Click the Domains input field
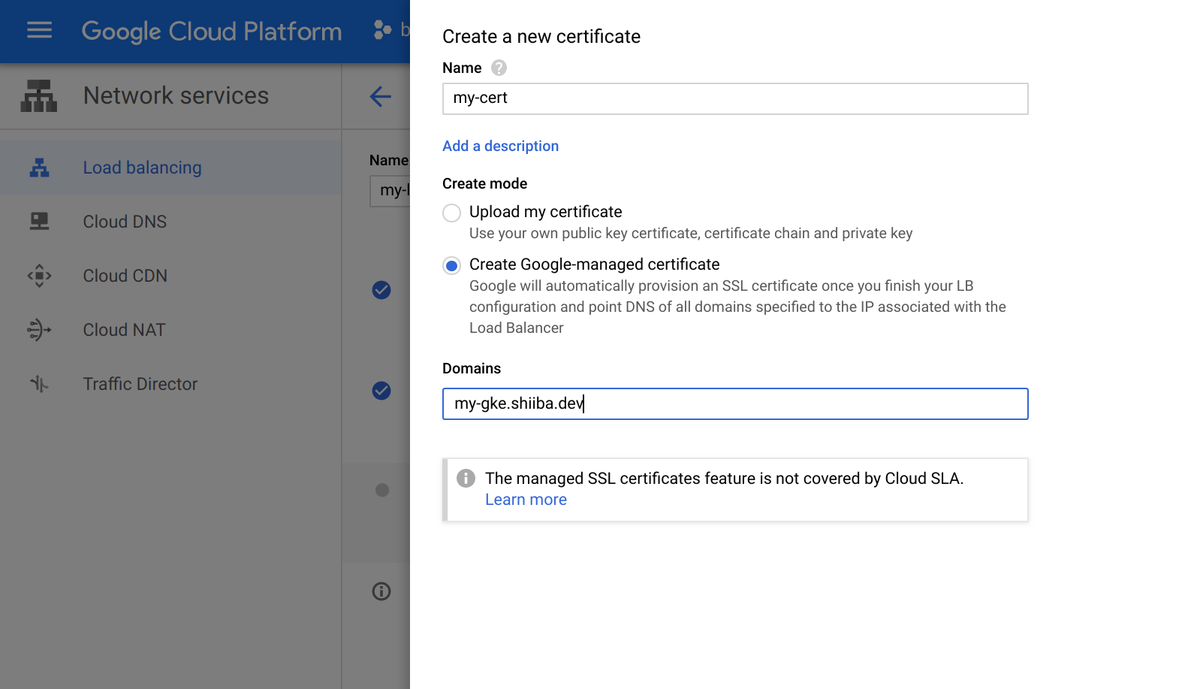This screenshot has height=689, width=1200. [735, 404]
